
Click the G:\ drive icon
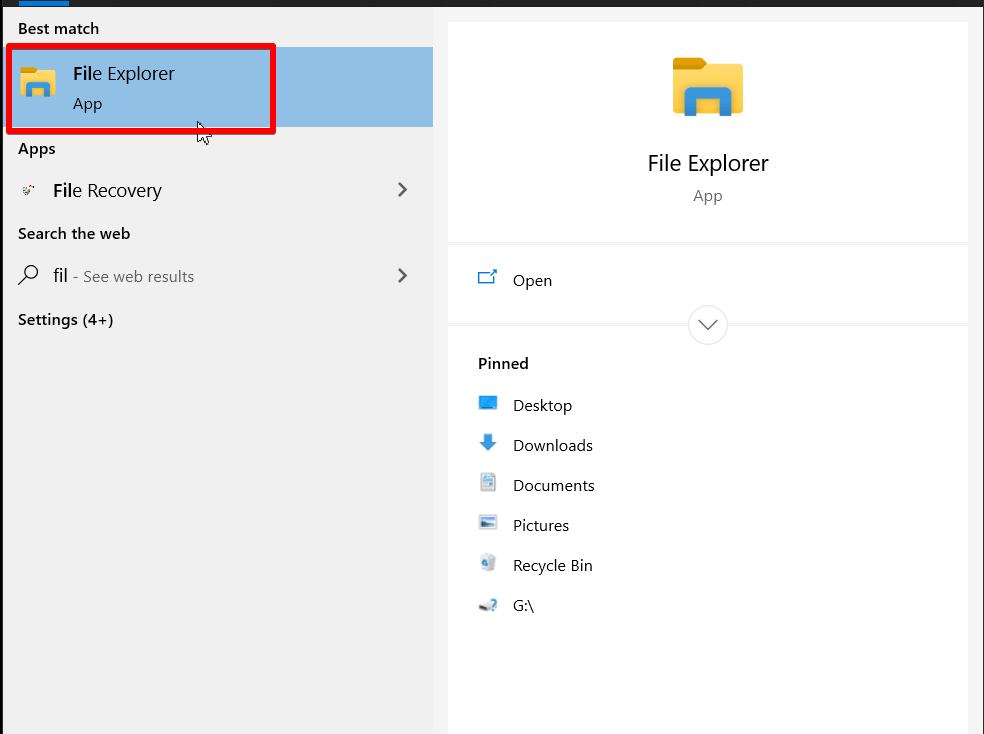tap(488, 605)
